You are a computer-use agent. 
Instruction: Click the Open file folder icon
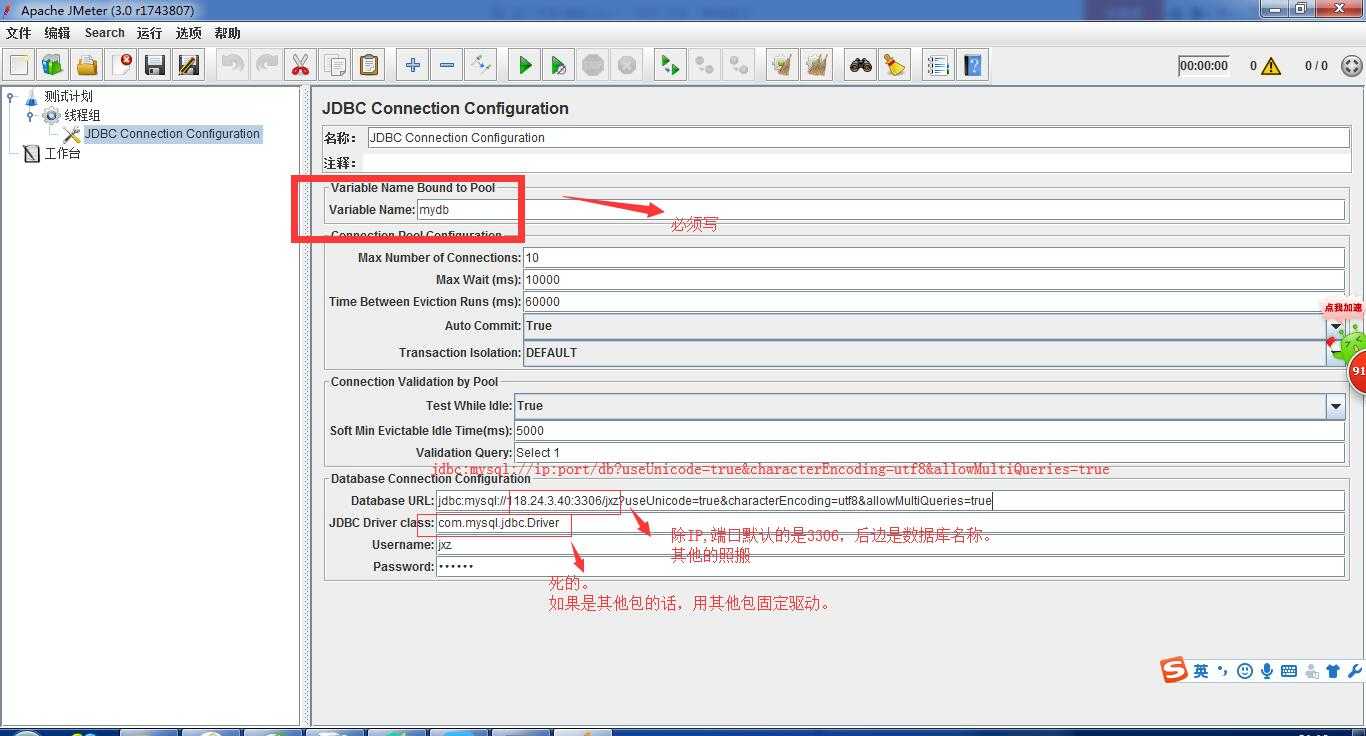click(x=87, y=65)
